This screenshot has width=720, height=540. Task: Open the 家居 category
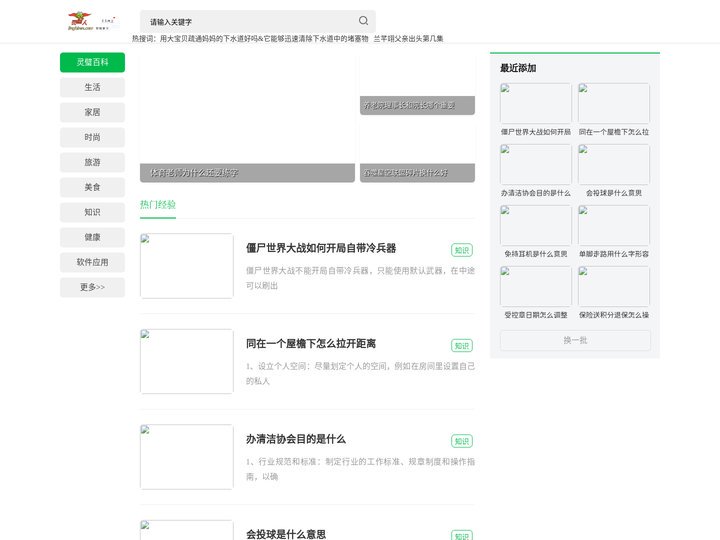click(92, 112)
